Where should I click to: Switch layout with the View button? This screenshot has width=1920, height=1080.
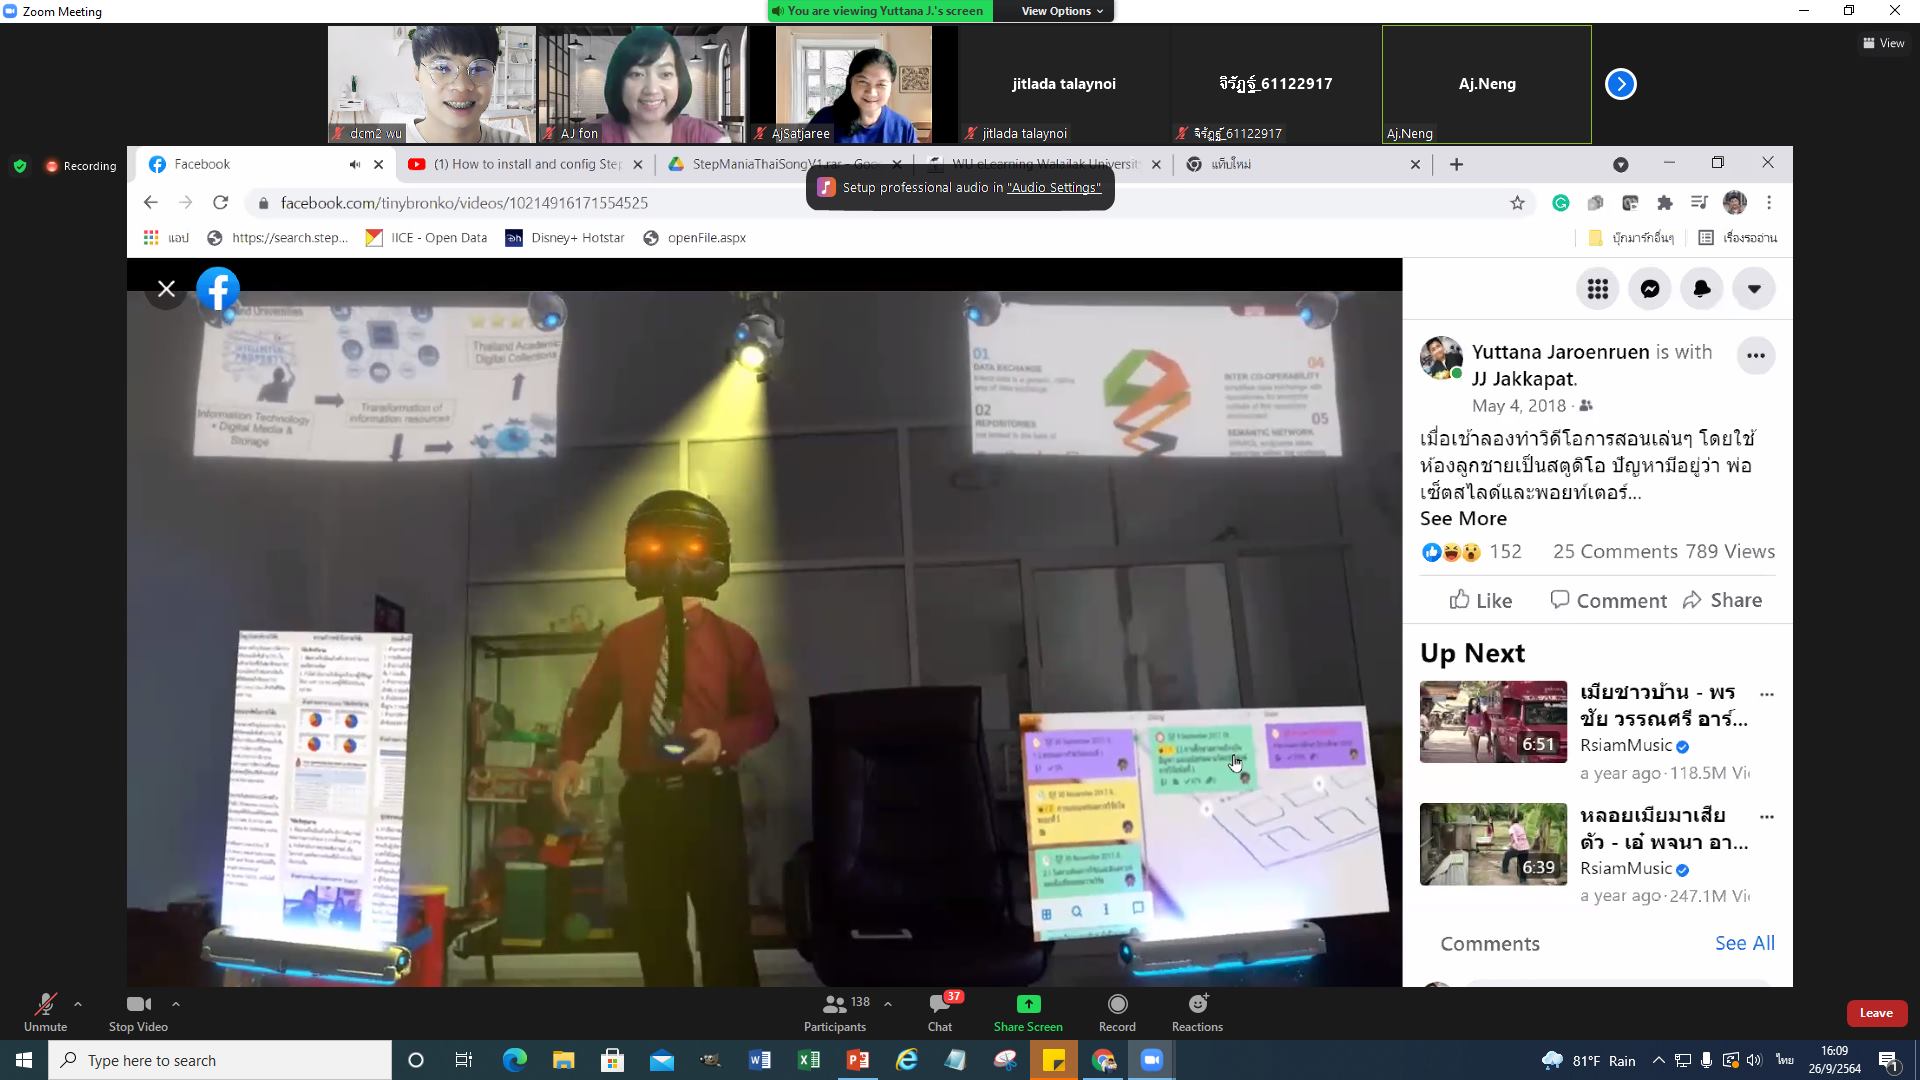pyautogui.click(x=1883, y=43)
